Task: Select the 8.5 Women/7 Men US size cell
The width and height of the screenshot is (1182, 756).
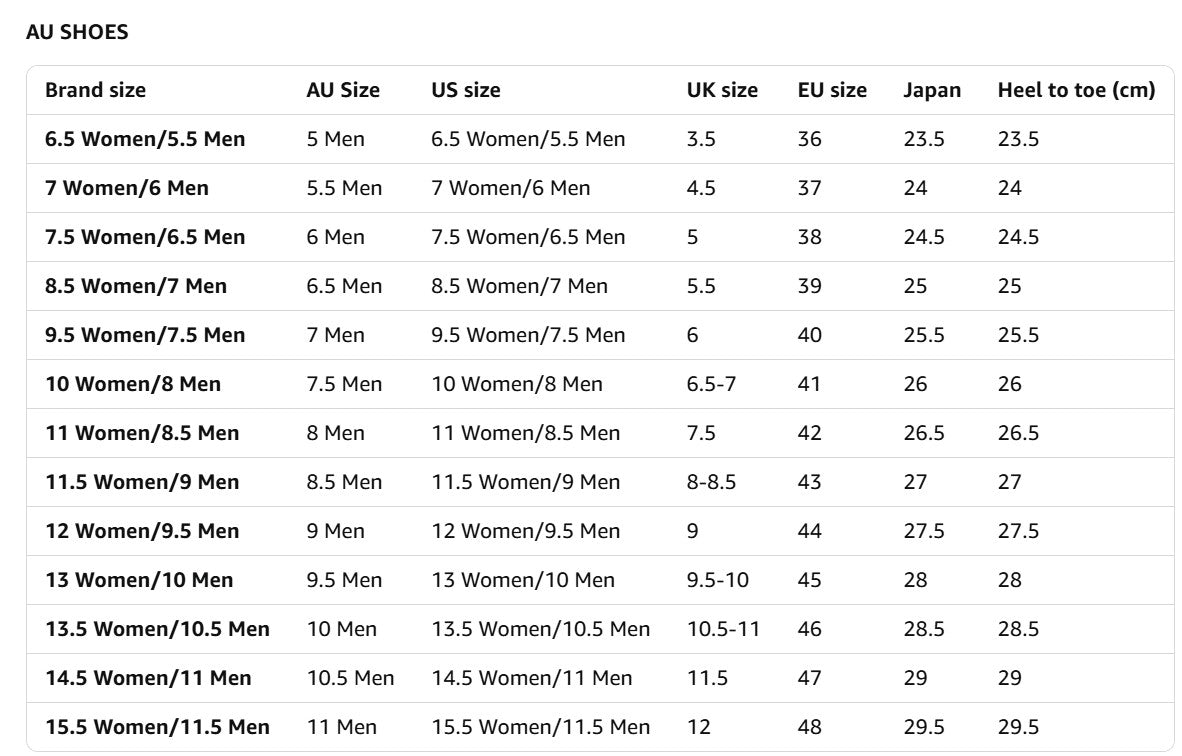Action: tap(519, 286)
